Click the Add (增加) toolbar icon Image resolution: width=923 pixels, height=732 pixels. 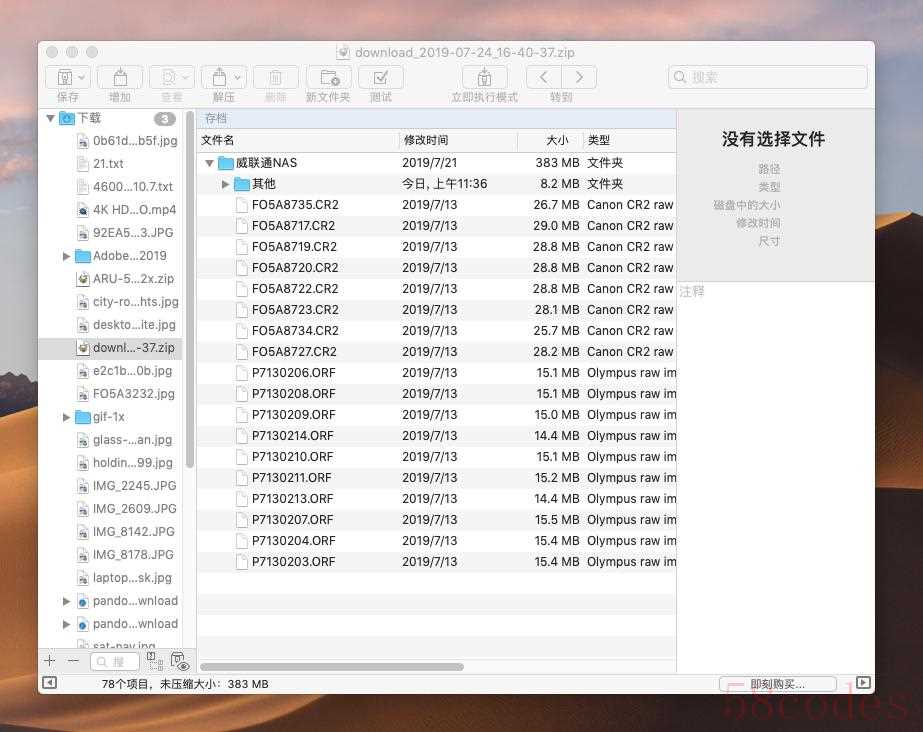(x=119, y=78)
